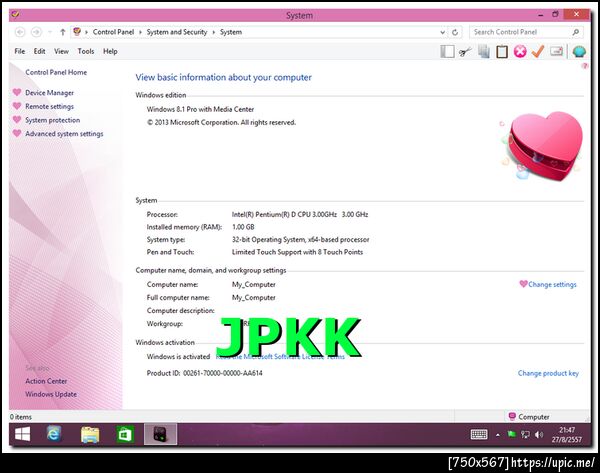Click the volume speaker tray icon

coord(539,434)
